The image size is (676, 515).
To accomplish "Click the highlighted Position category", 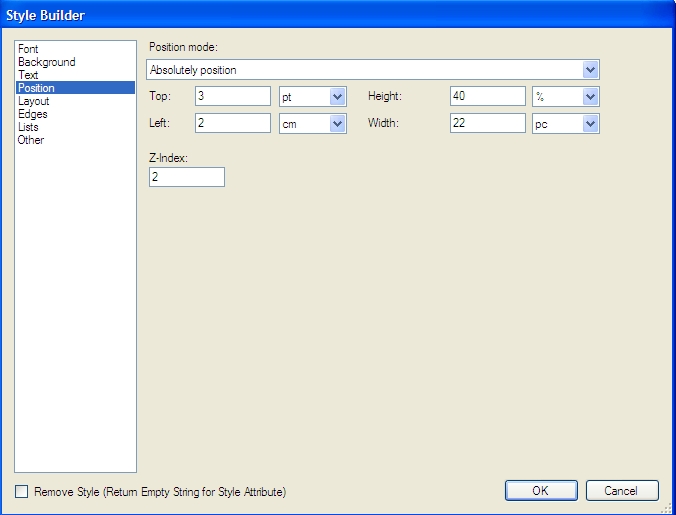I will tap(36, 88).
